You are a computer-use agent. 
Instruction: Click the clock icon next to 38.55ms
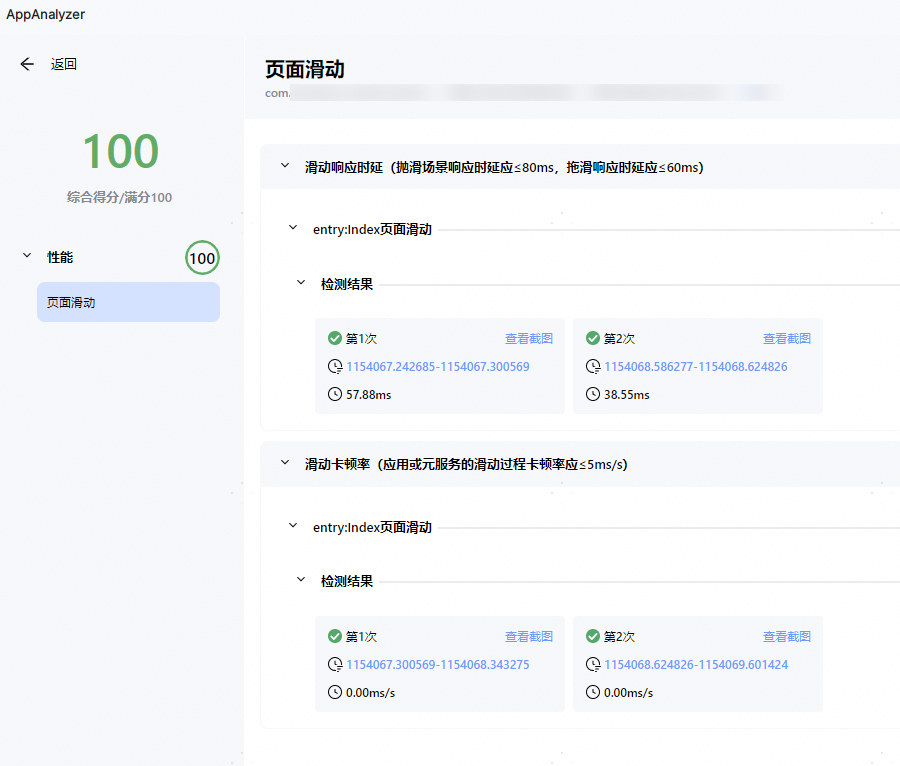tap(592, 394)
